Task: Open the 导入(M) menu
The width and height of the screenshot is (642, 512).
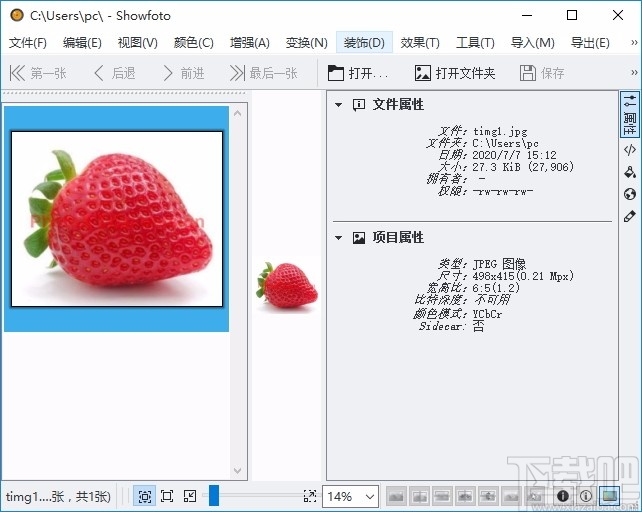Action: coord(532,43)
